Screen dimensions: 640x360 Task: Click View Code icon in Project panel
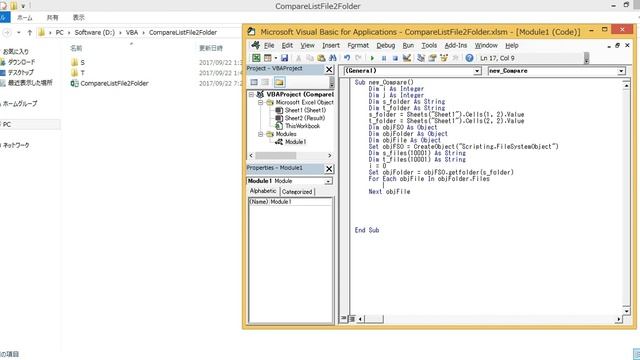[254, 82]
